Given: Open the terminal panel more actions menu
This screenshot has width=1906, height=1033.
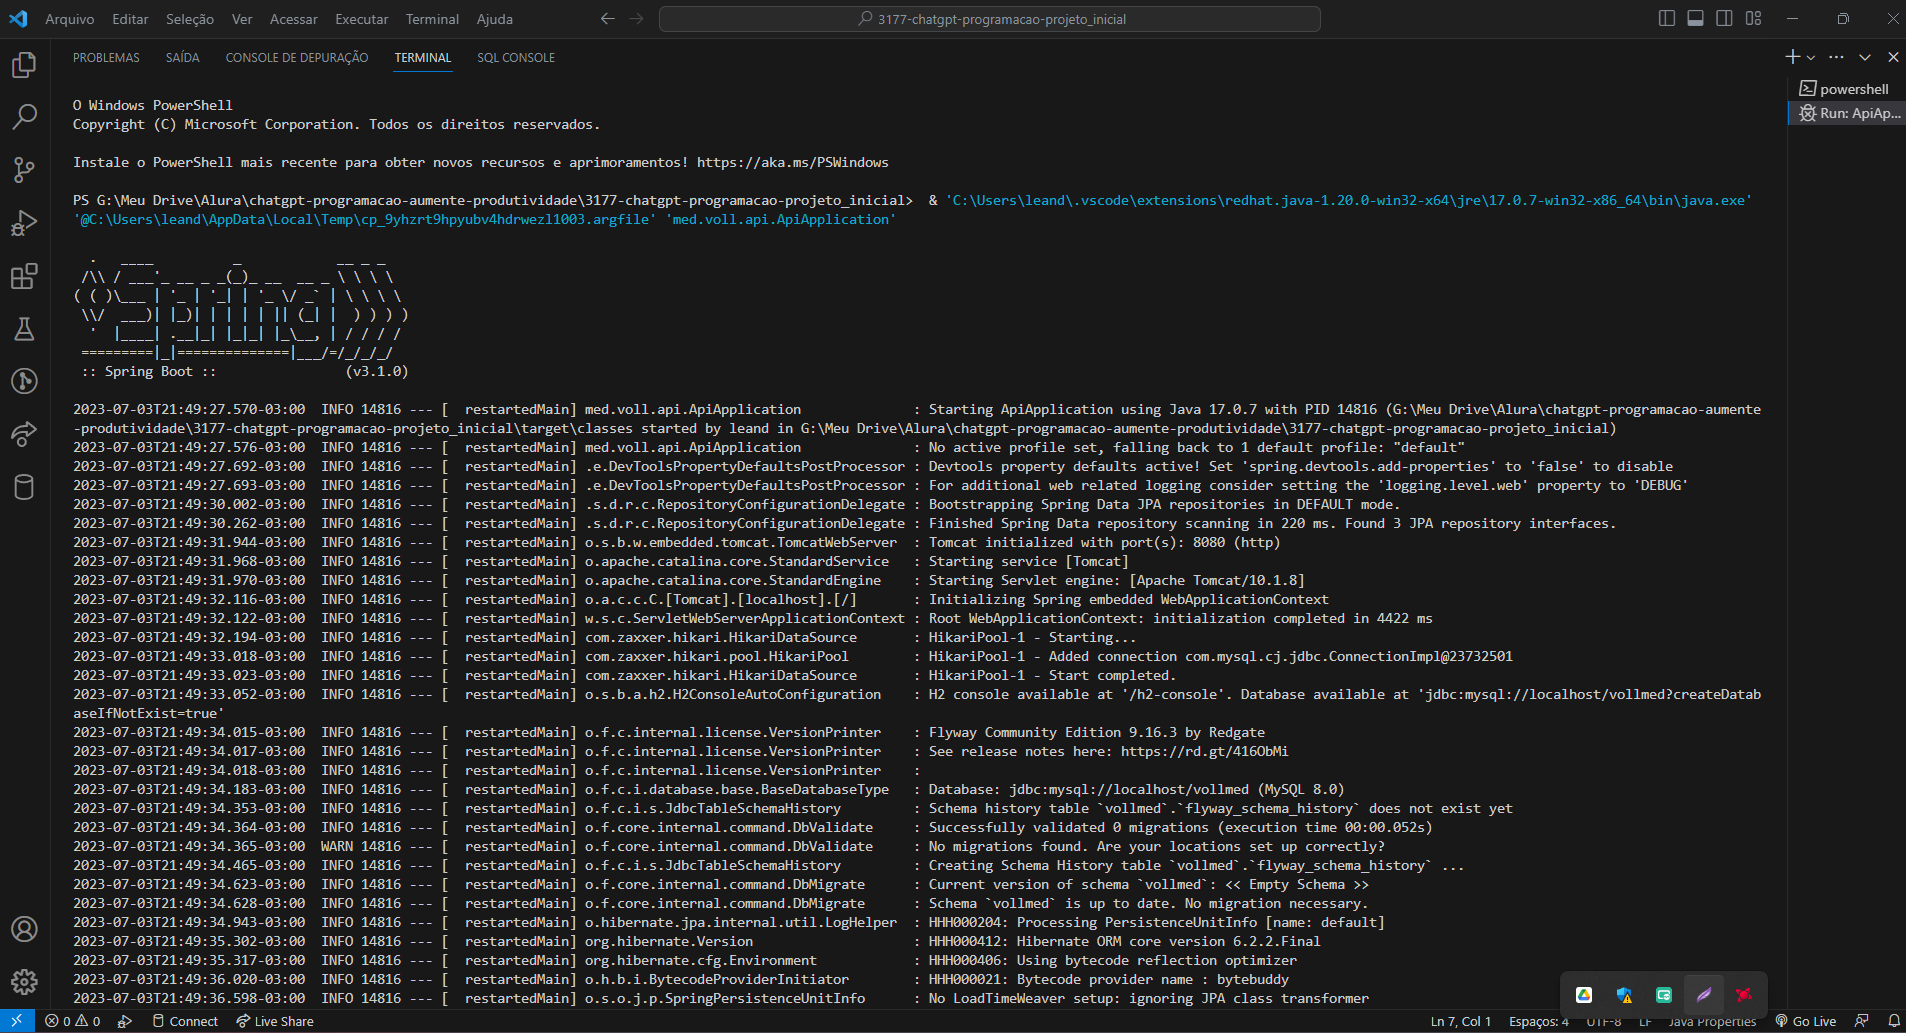Looking at the screenshot, I should [x=1836, y=57].
